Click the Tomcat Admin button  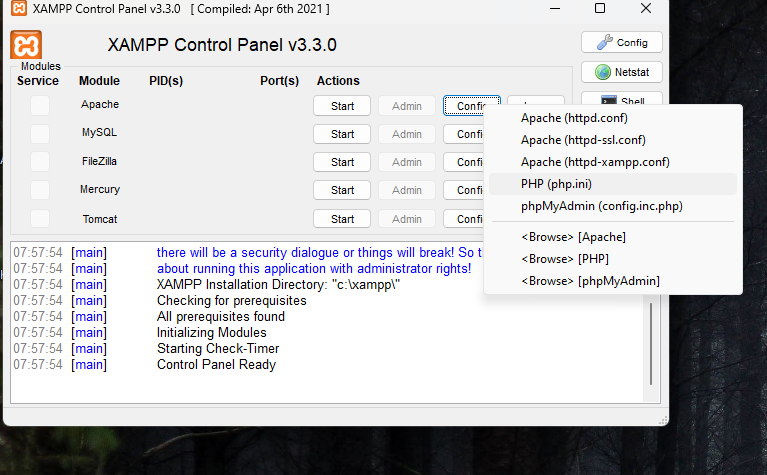[x=406, y=219]
